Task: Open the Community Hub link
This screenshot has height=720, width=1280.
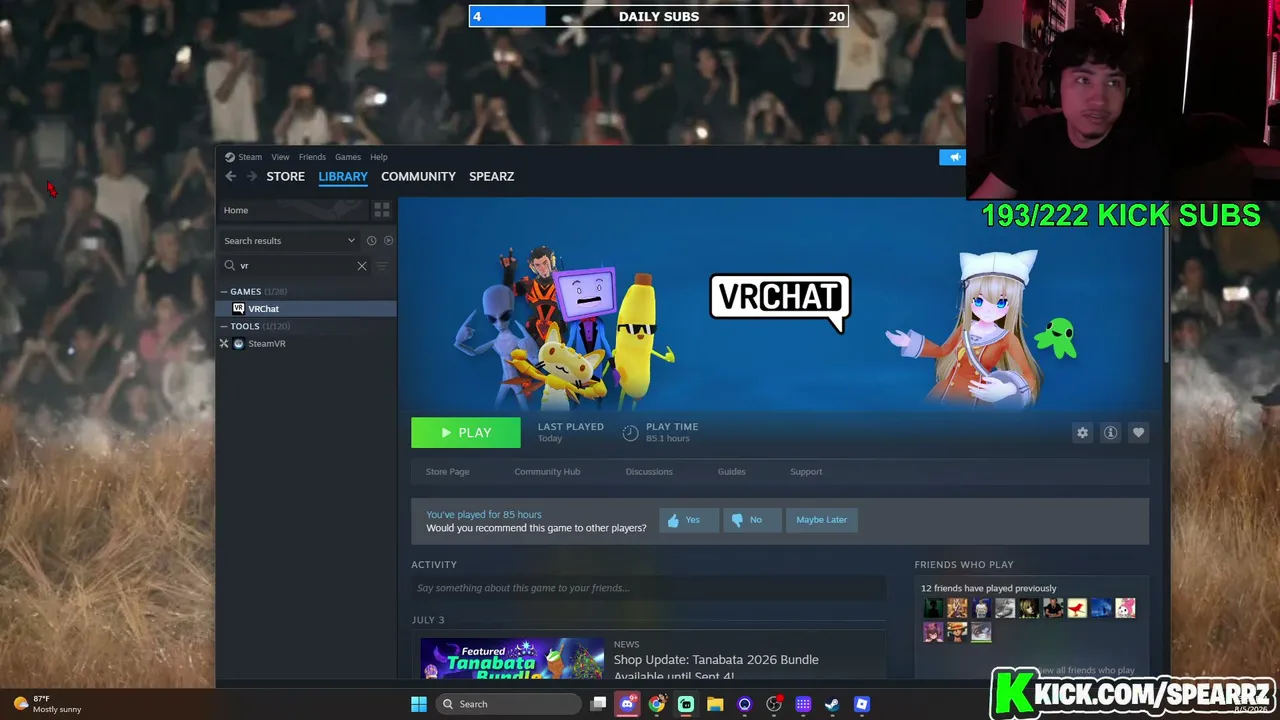Action: coord(547,472)
